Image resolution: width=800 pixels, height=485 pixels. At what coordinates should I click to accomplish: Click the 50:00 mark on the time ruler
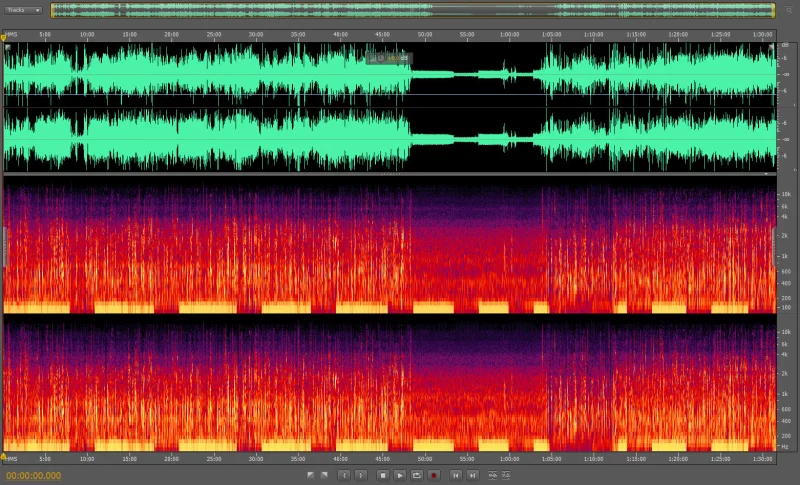click(425, 35)
